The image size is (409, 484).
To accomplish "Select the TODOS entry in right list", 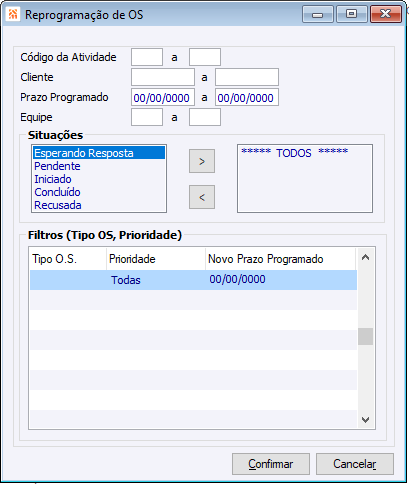I will click(294, 153).
